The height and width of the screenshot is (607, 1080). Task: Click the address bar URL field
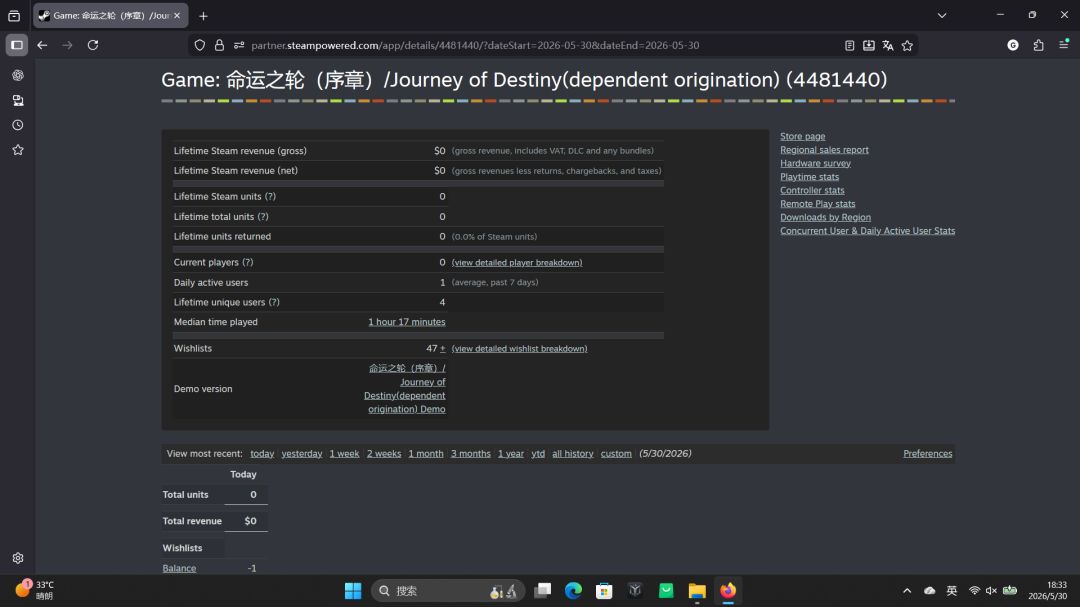(475, 45)
